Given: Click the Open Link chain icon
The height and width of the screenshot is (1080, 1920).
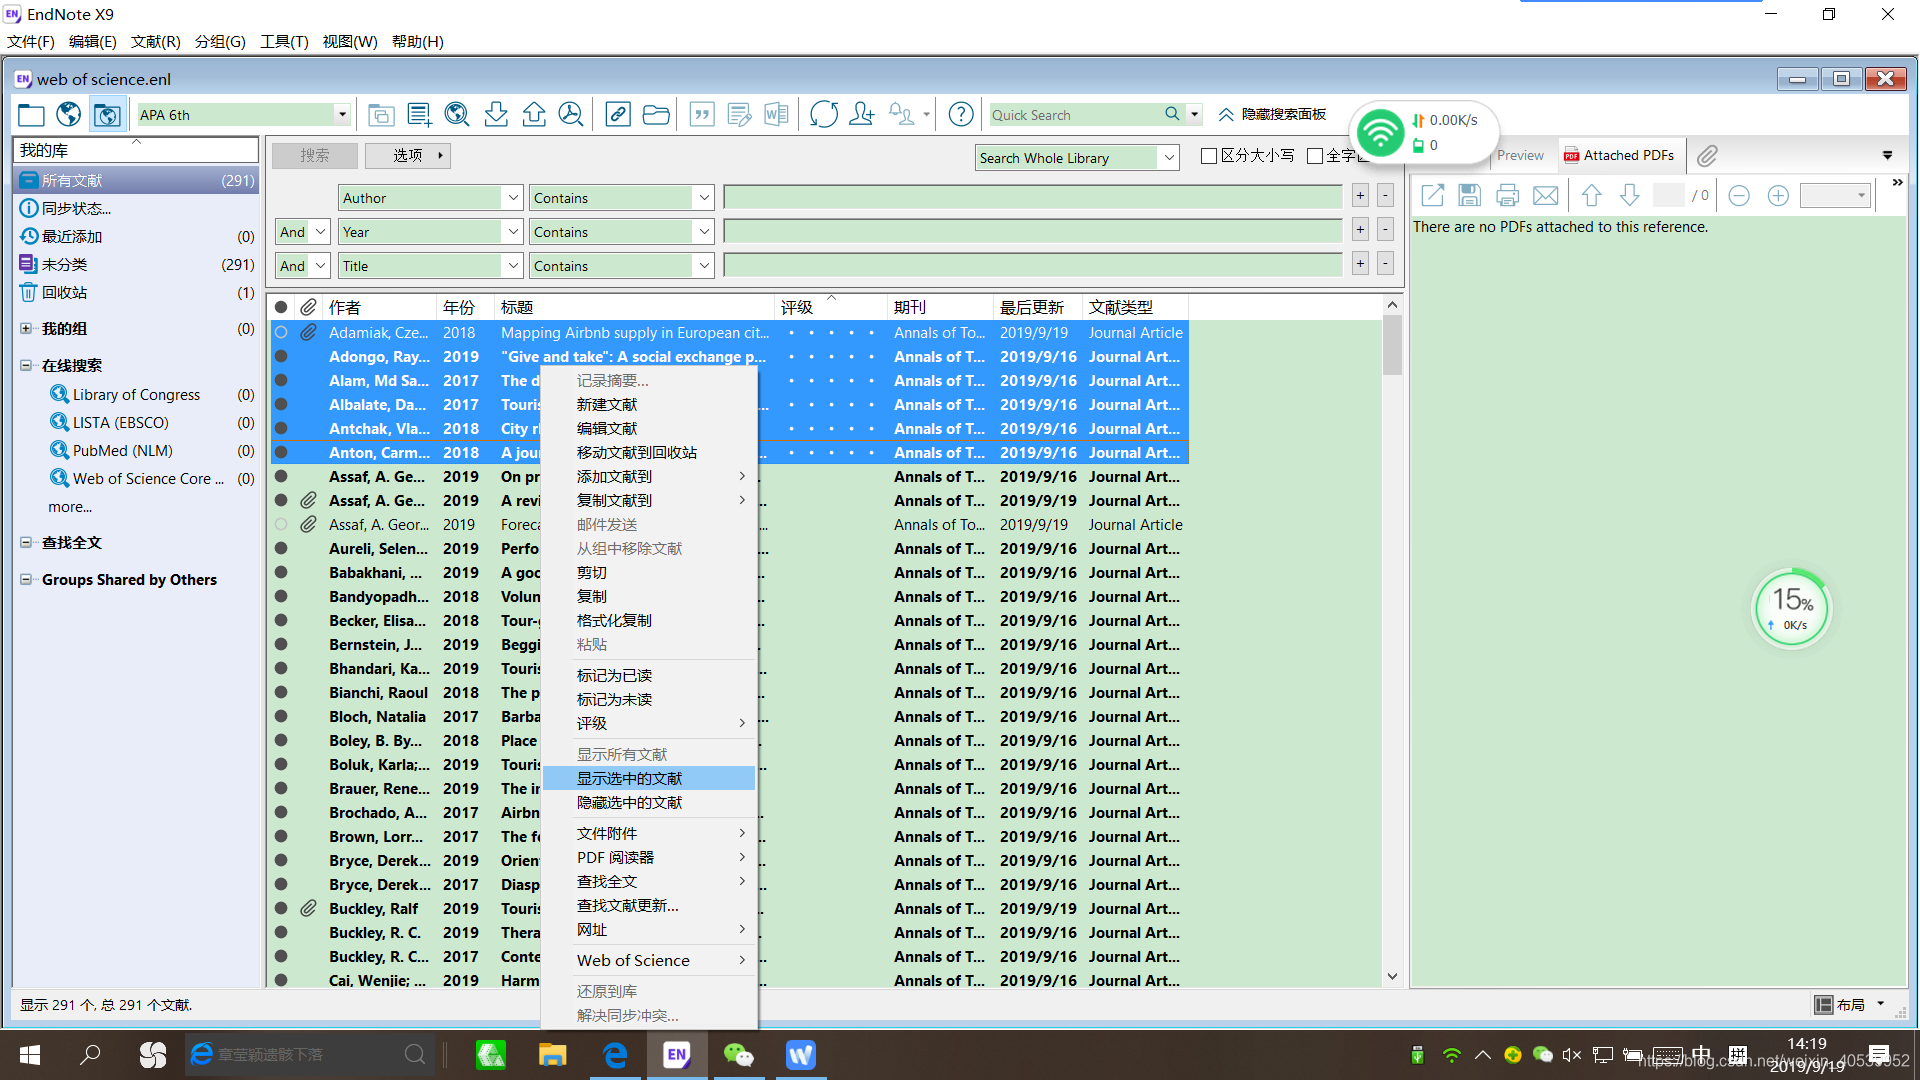Looking at the screenshot, I should tap(618, 115).
